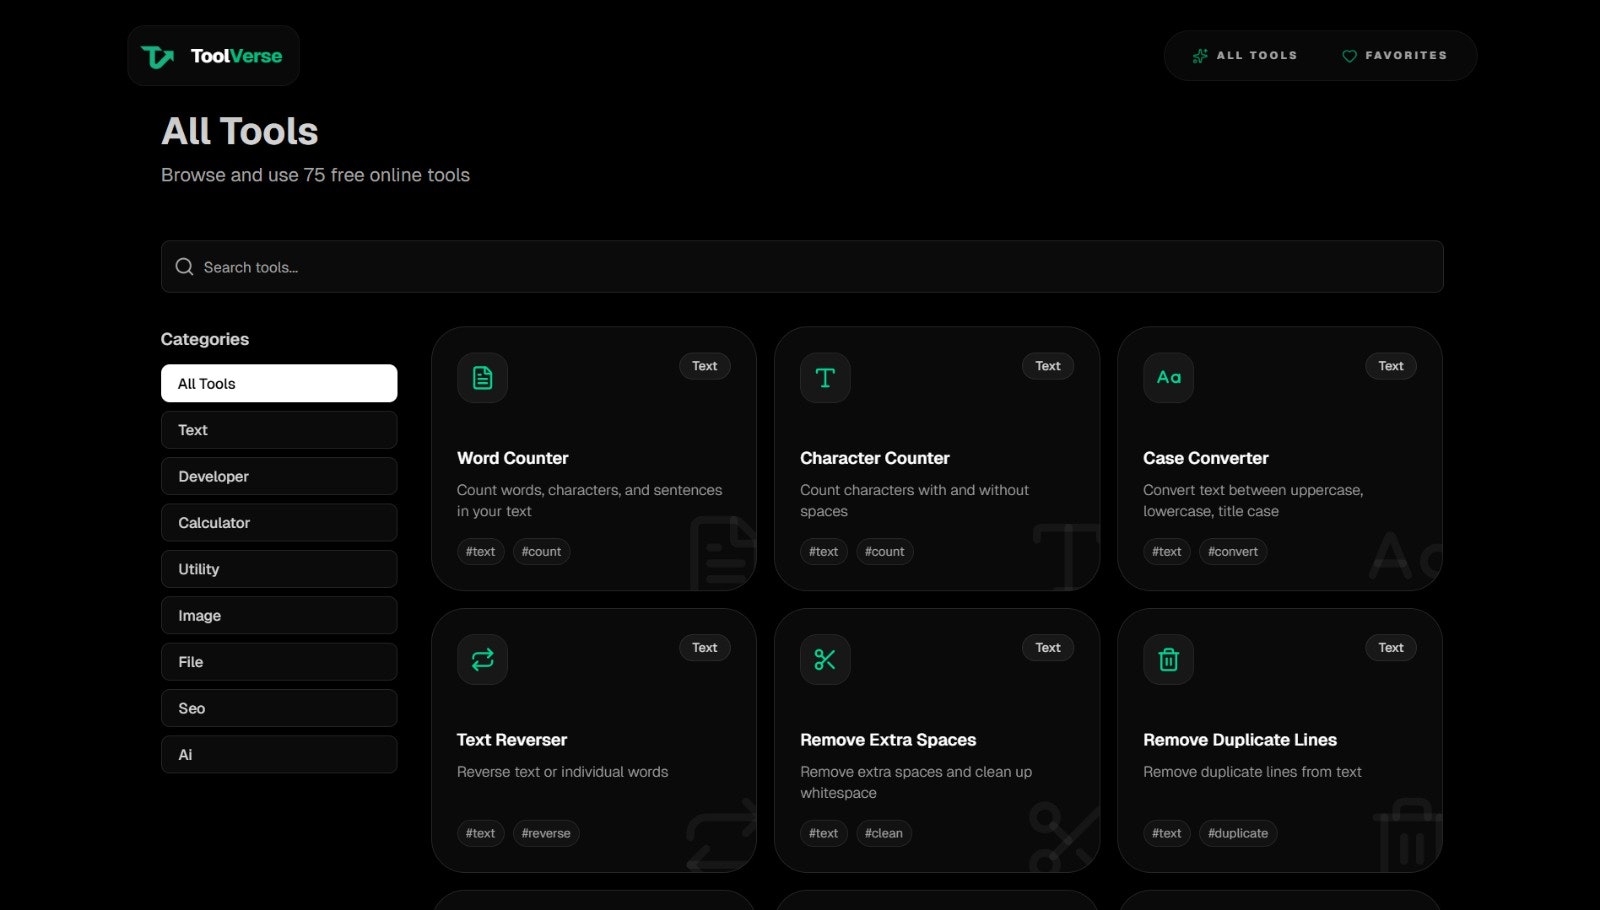This screenshot has width=1600, height=910.
Task: Click Text badge on Remove Extra Spaces card
Action: pos(1048,648)
